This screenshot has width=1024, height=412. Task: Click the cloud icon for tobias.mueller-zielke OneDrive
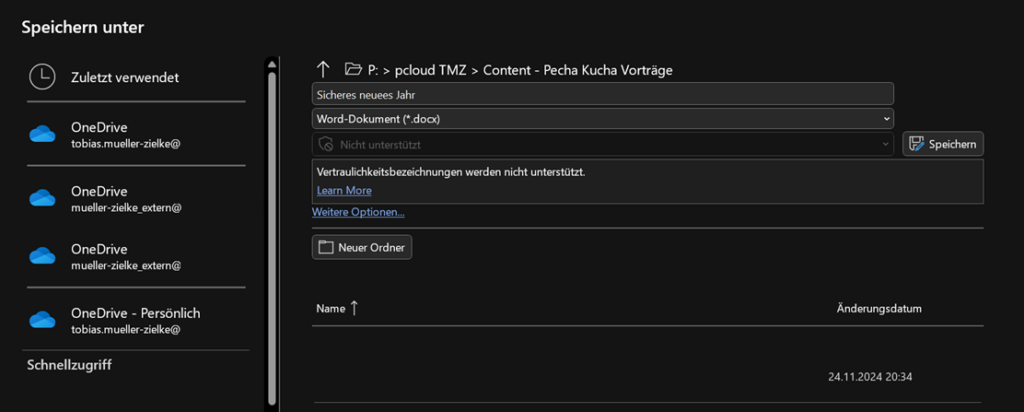click(42, 135)
